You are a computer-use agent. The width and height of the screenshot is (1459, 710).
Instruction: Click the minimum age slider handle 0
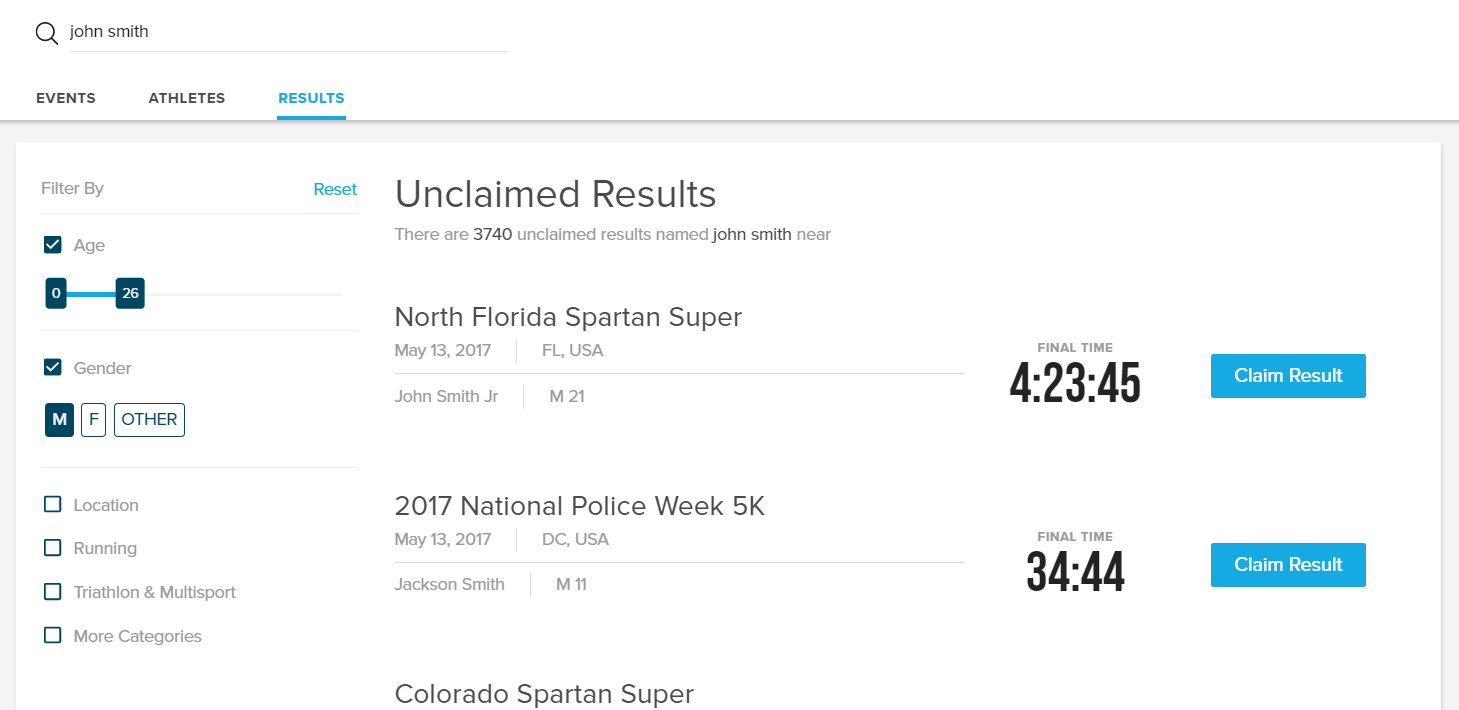pos(56,294)
